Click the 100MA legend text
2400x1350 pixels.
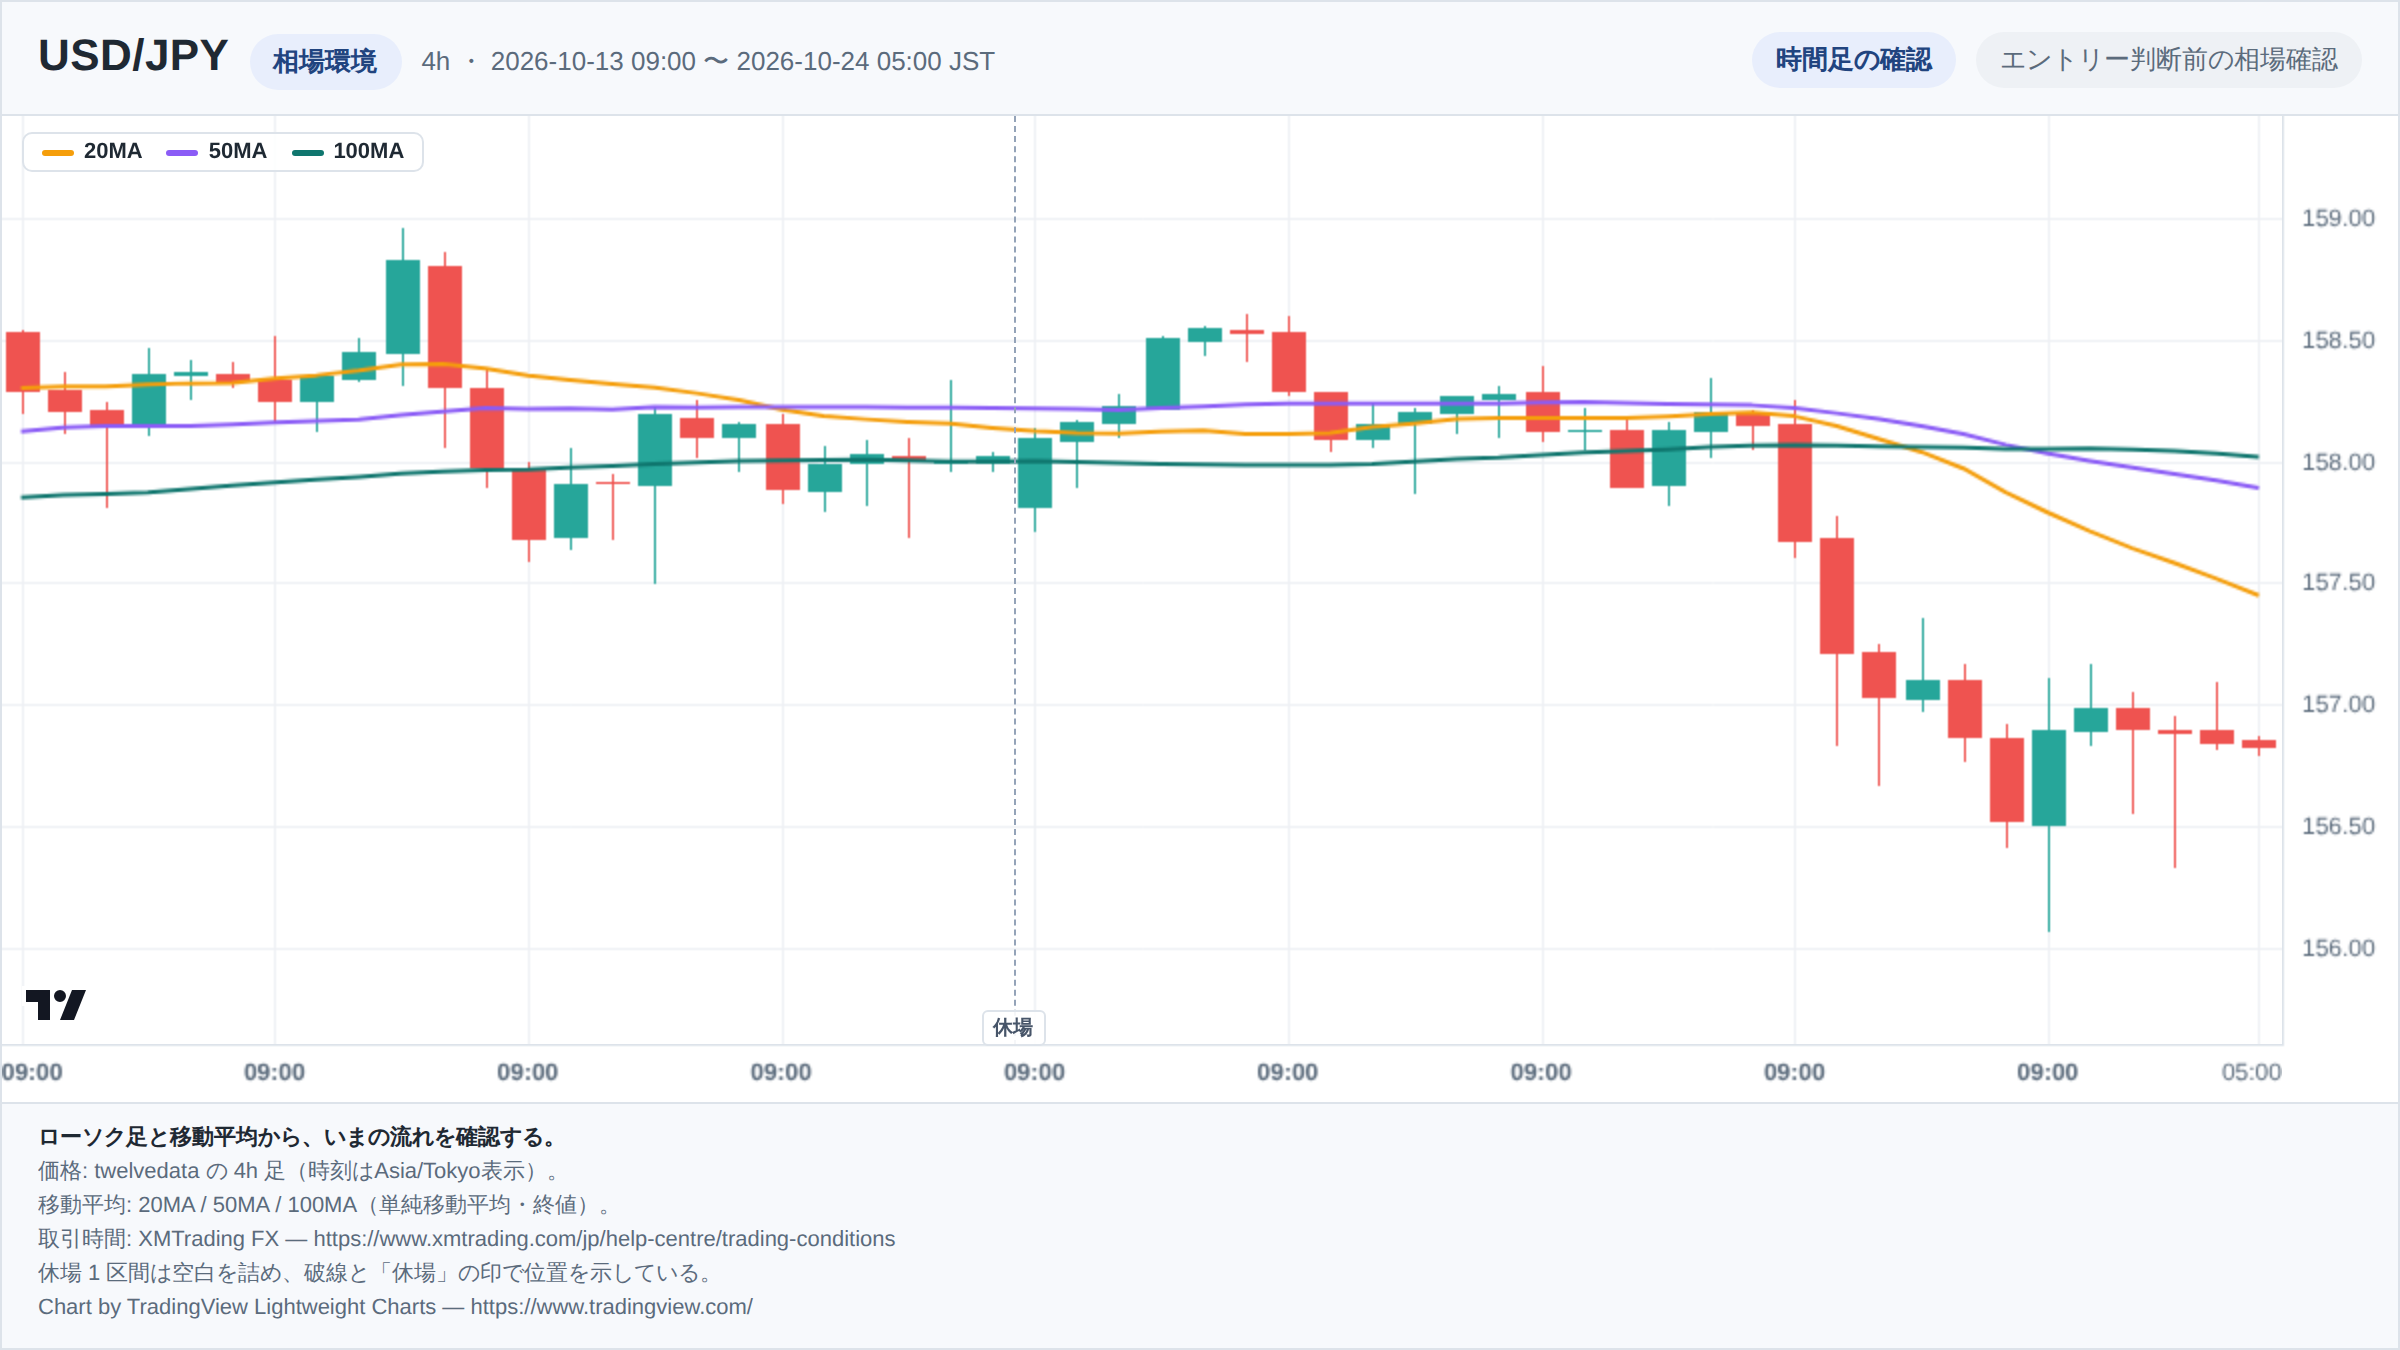point(368,151)
